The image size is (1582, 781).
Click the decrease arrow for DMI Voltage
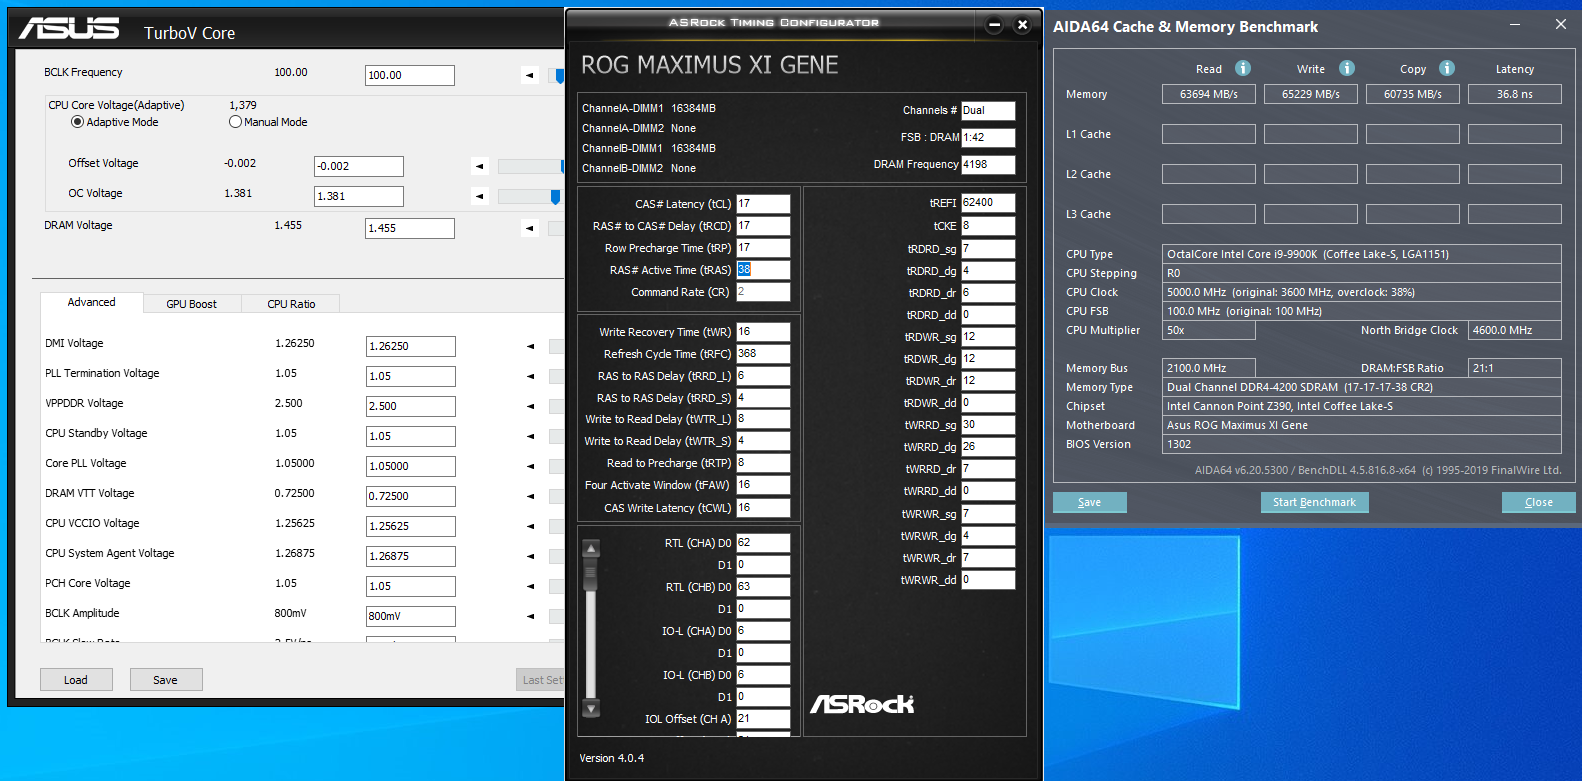(531, 346)
